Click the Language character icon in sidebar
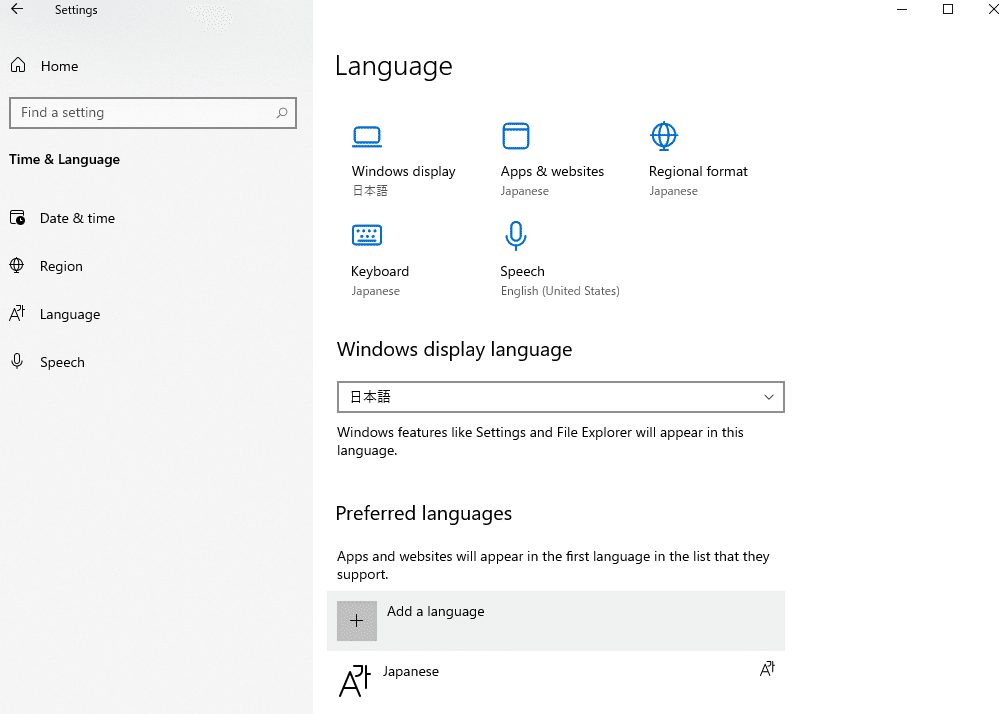 [x=17, y=313]
